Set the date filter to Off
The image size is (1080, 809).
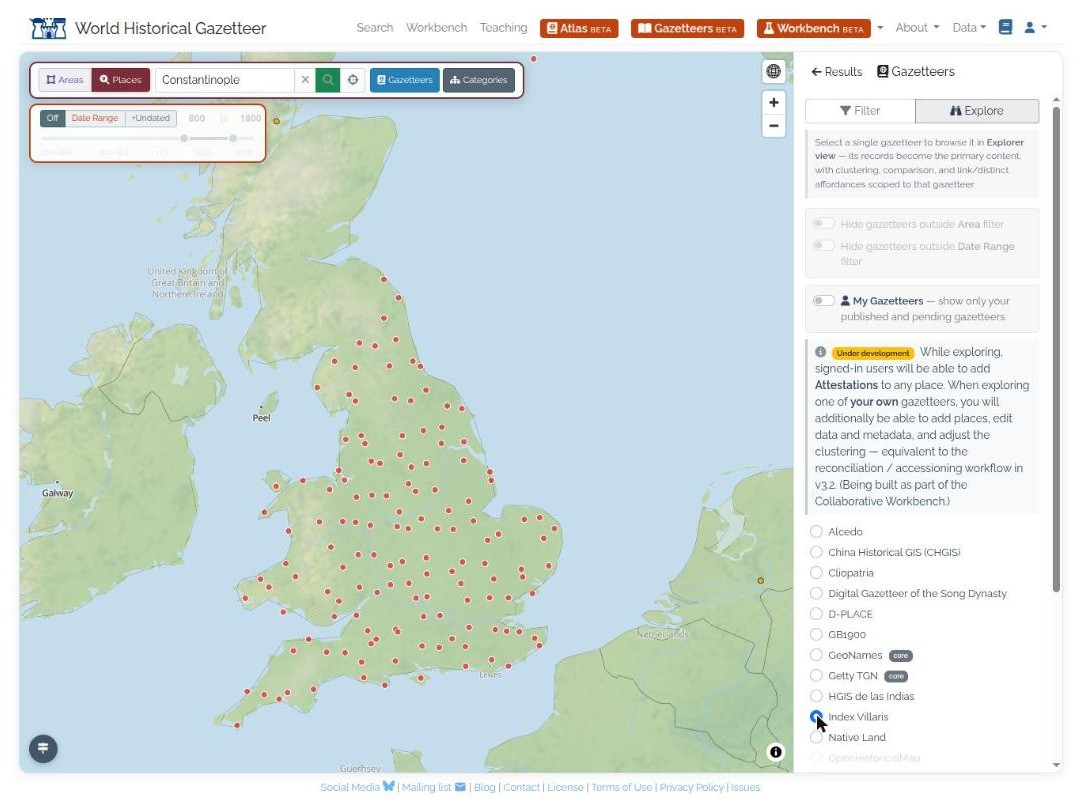click(x=52, y=118)
